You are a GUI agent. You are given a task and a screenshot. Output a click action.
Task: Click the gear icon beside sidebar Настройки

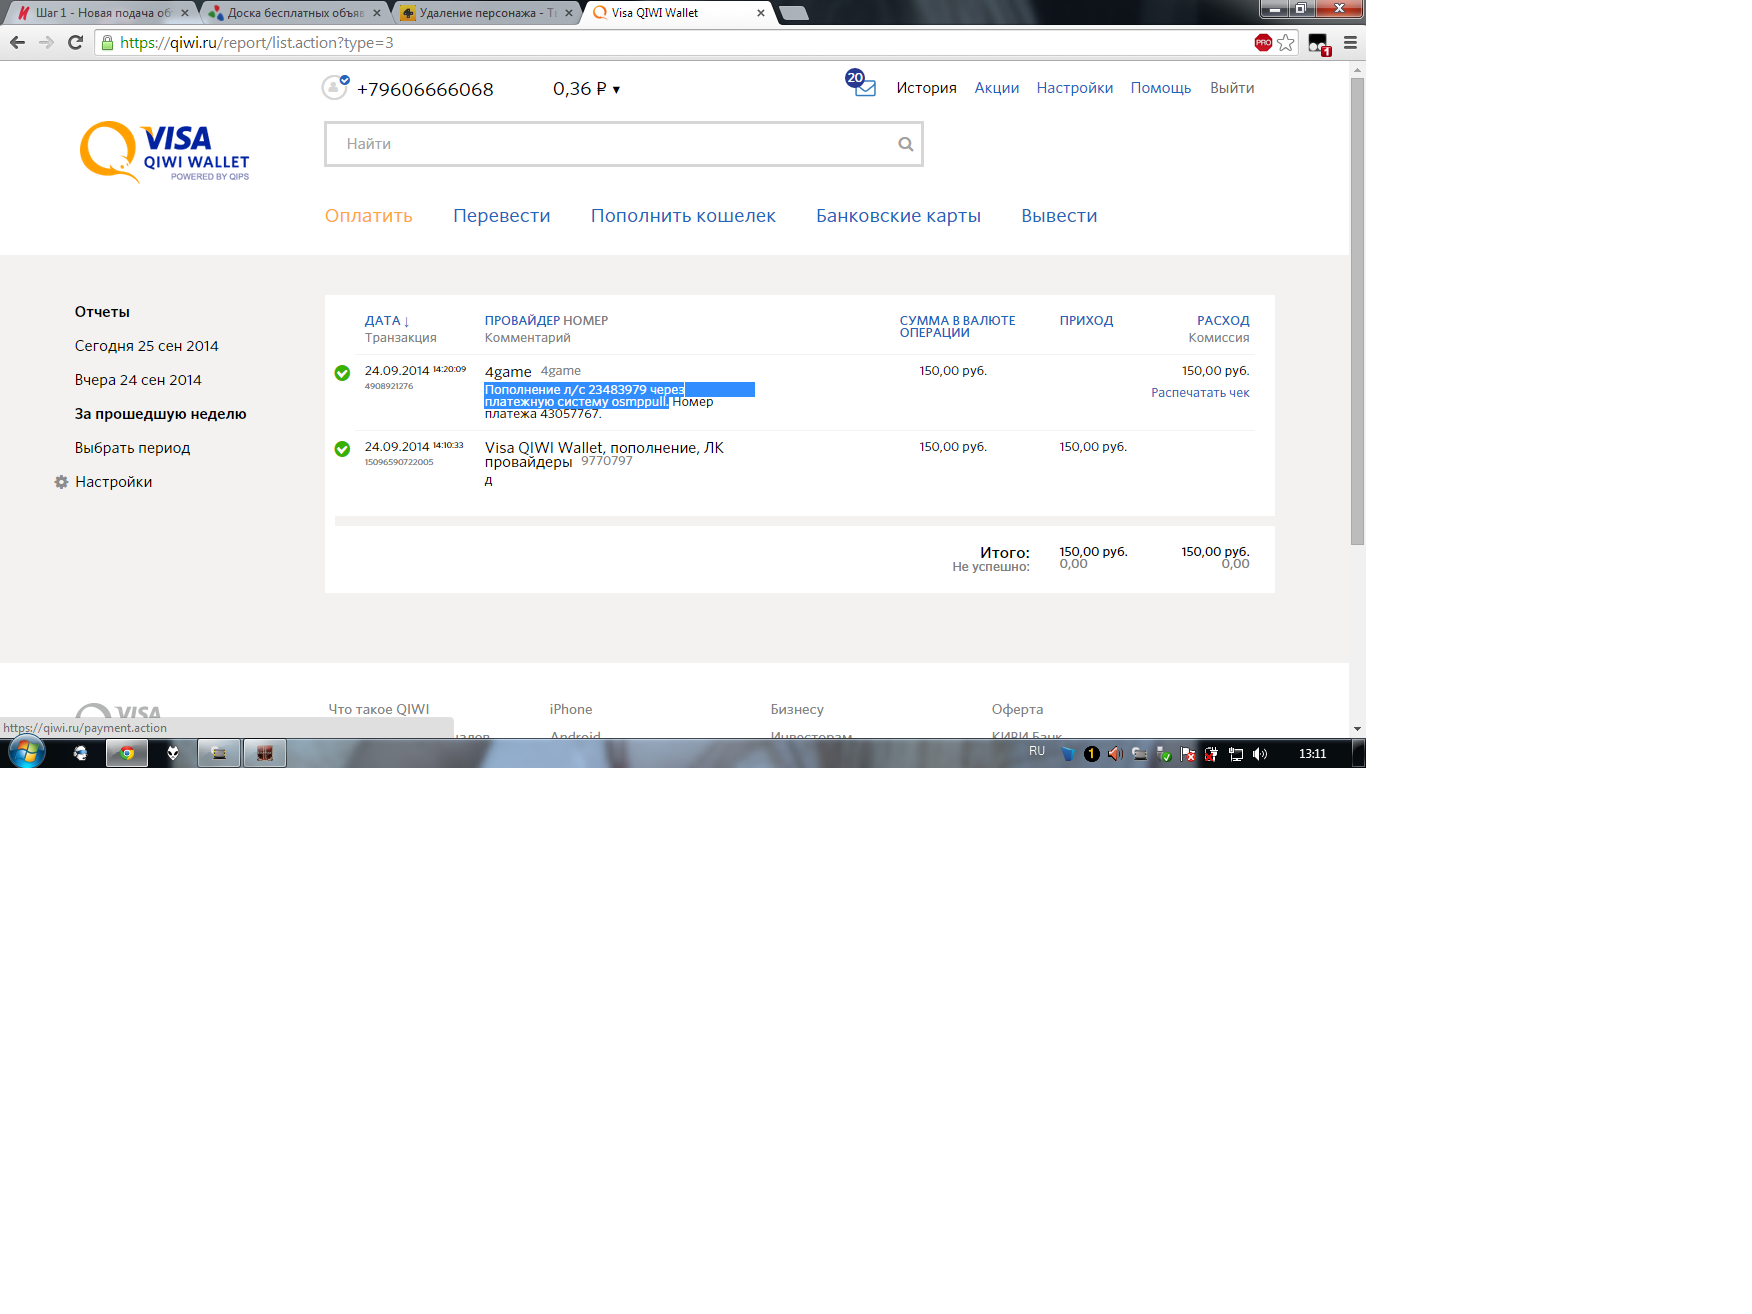[x=61, y=482]
